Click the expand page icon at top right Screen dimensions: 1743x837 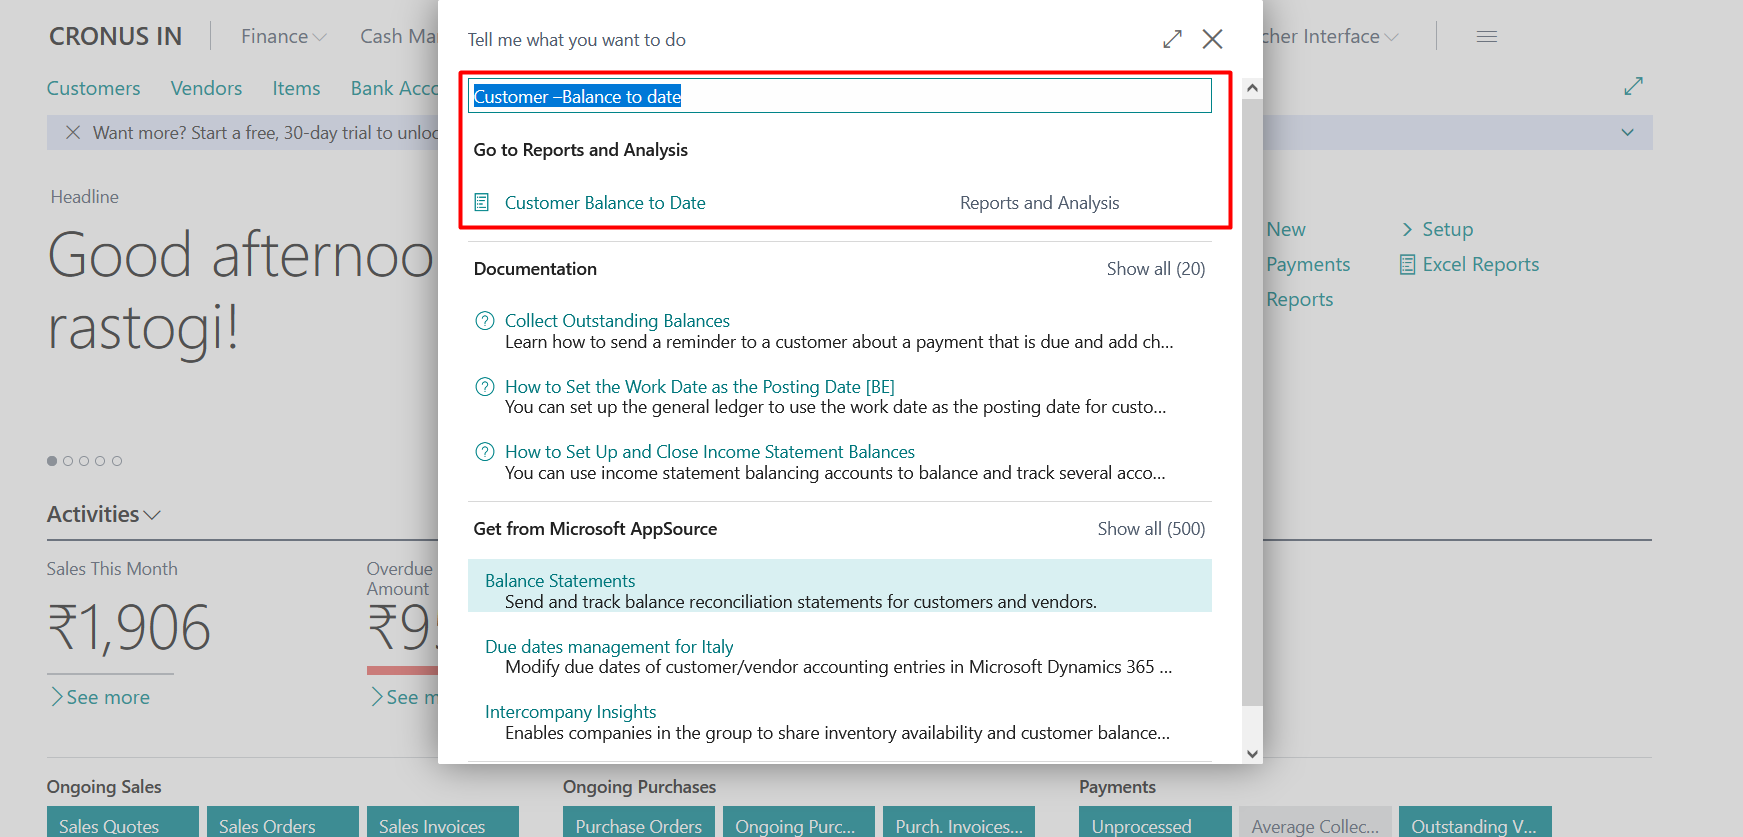tap(1633, 86)
